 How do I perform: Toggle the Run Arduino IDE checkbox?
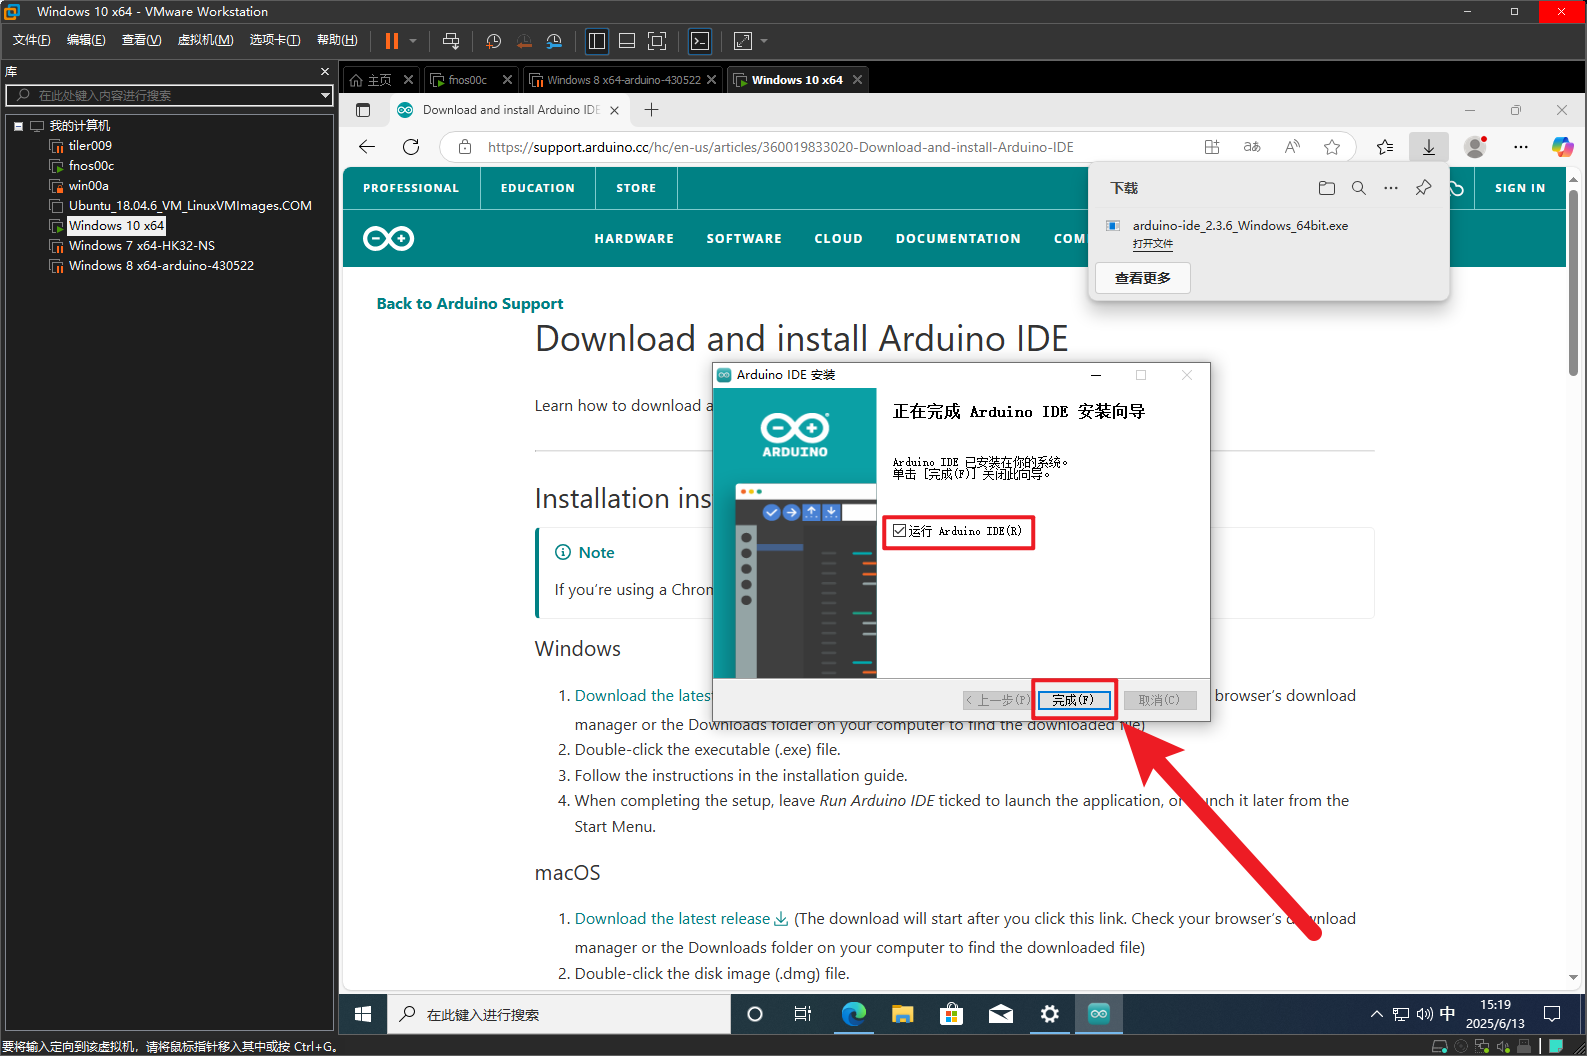click(x=899, y=531)
